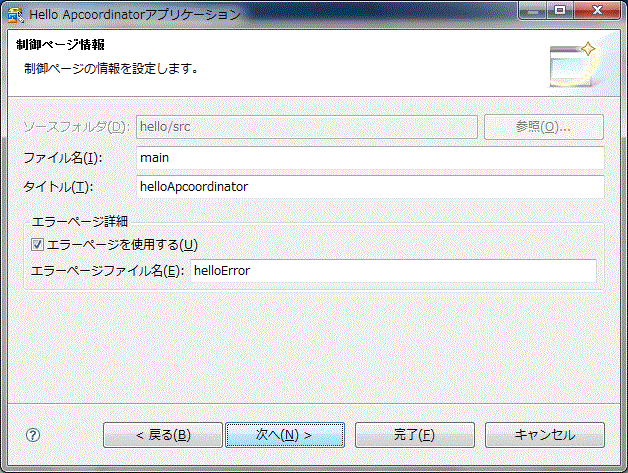The width and height of the screenshot is (628, 473).
Task: Click the エラーページファイル名(E) label
Action: coord(106,271)
